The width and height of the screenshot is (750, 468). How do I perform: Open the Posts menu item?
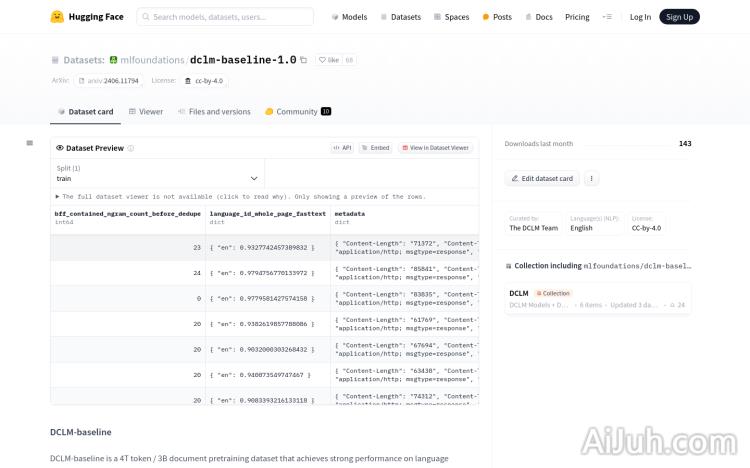pyautogui.click(x=496, y=17)
